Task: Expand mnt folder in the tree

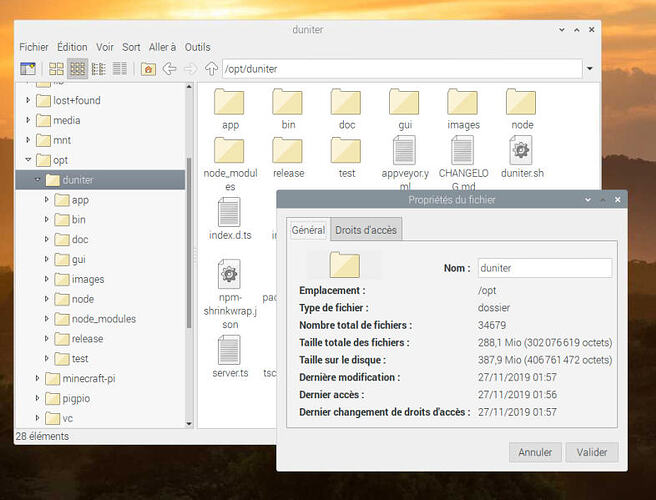Action: (x=28, y=140)
